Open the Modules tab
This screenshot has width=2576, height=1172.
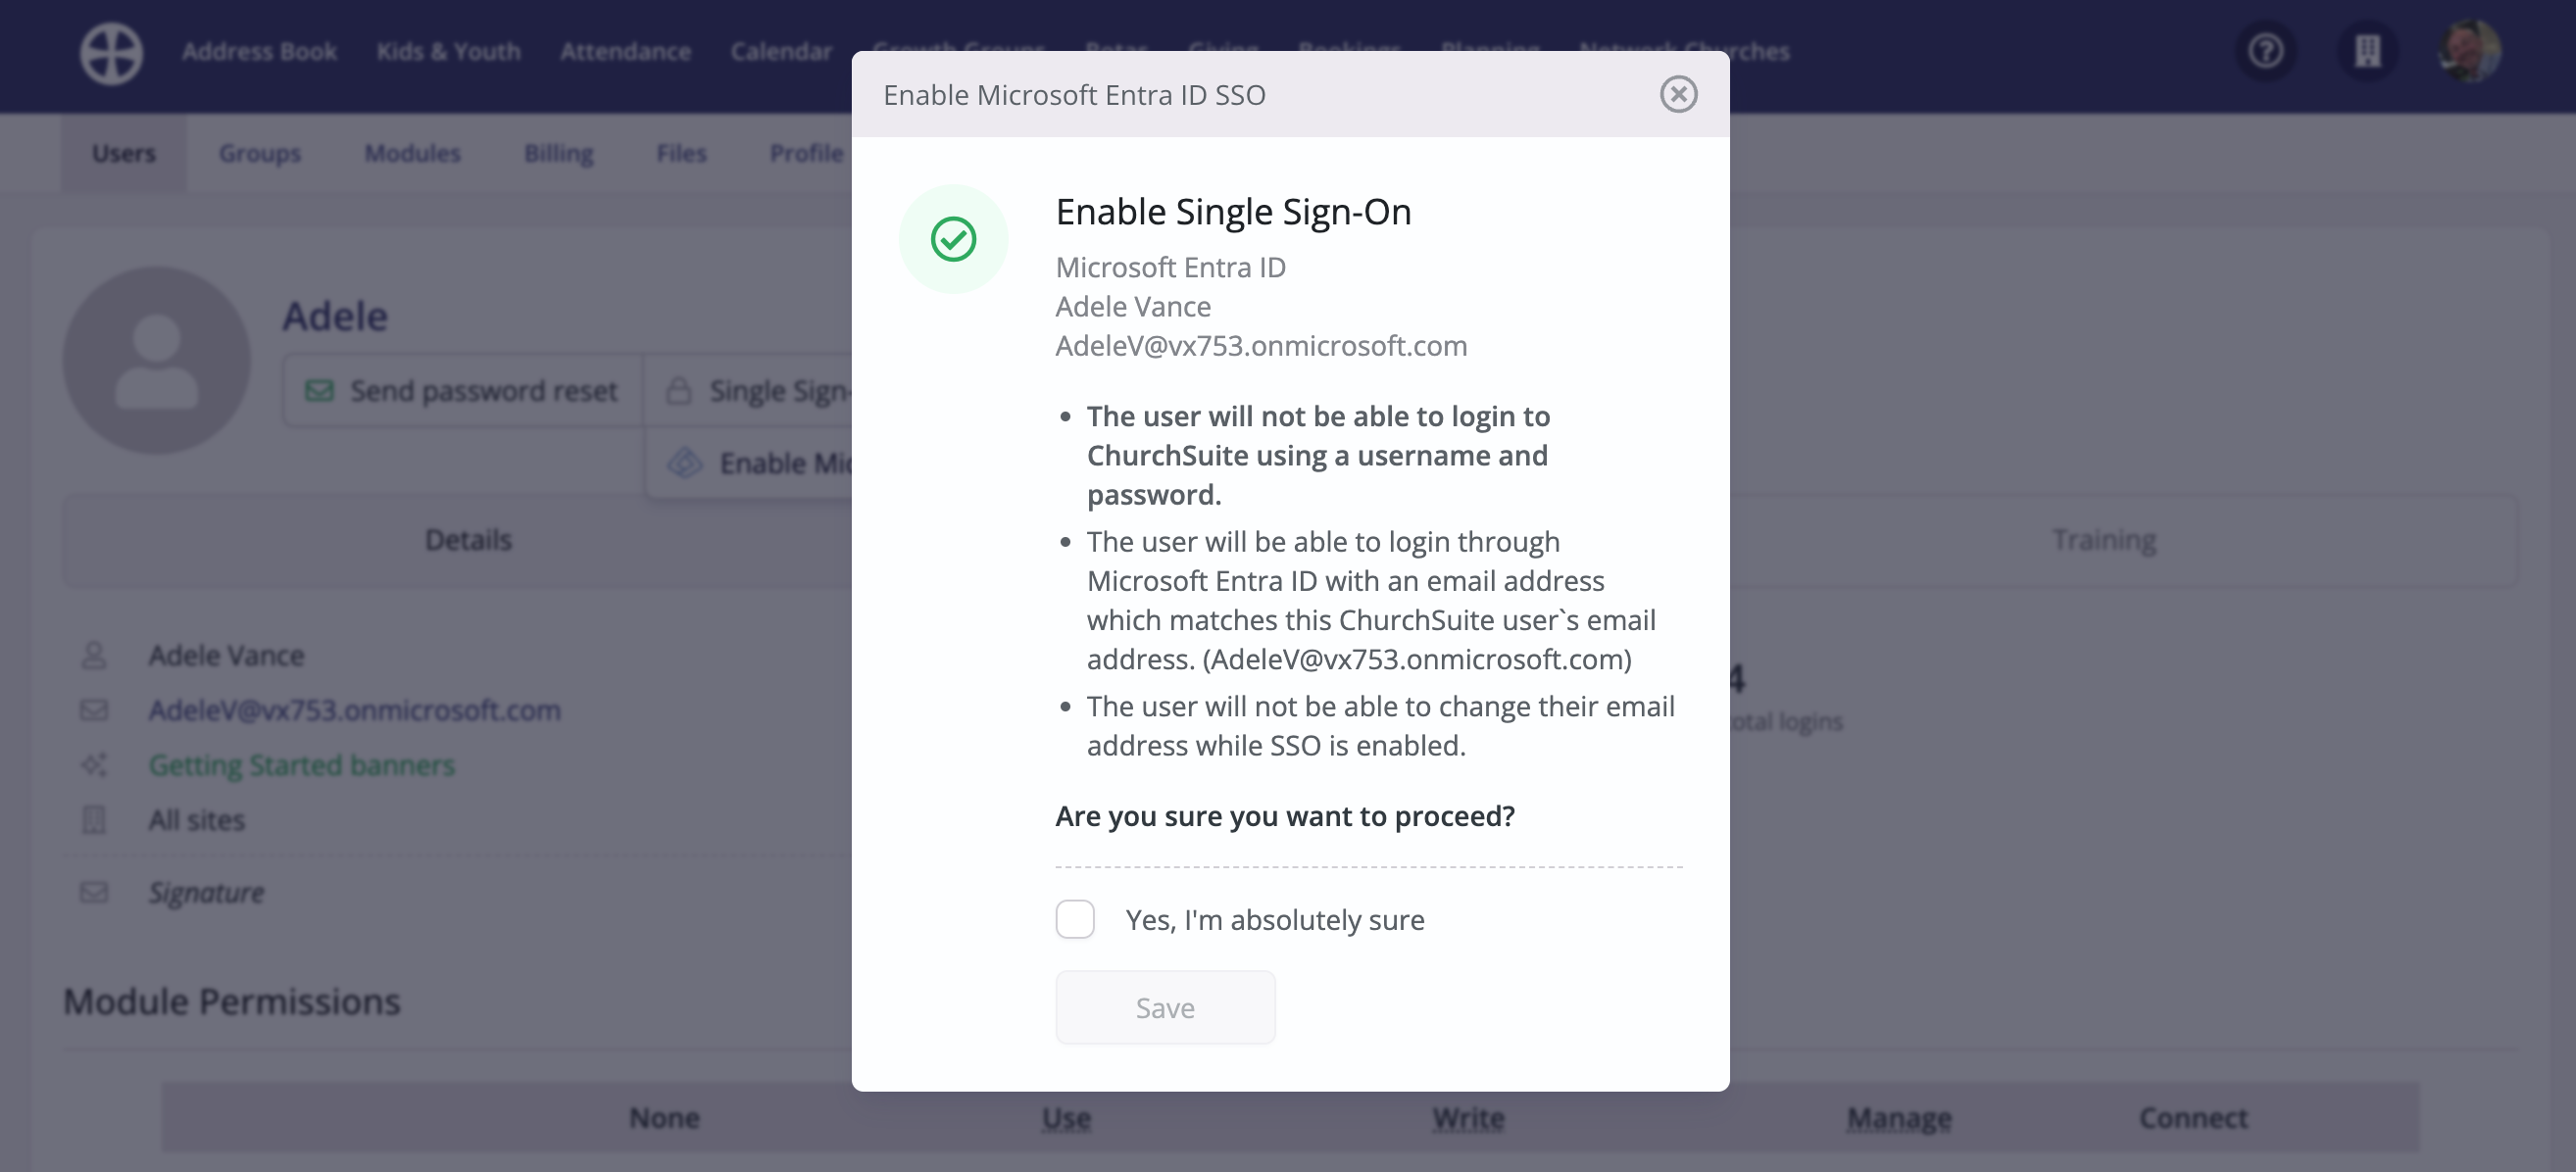(x=412, y=153)
